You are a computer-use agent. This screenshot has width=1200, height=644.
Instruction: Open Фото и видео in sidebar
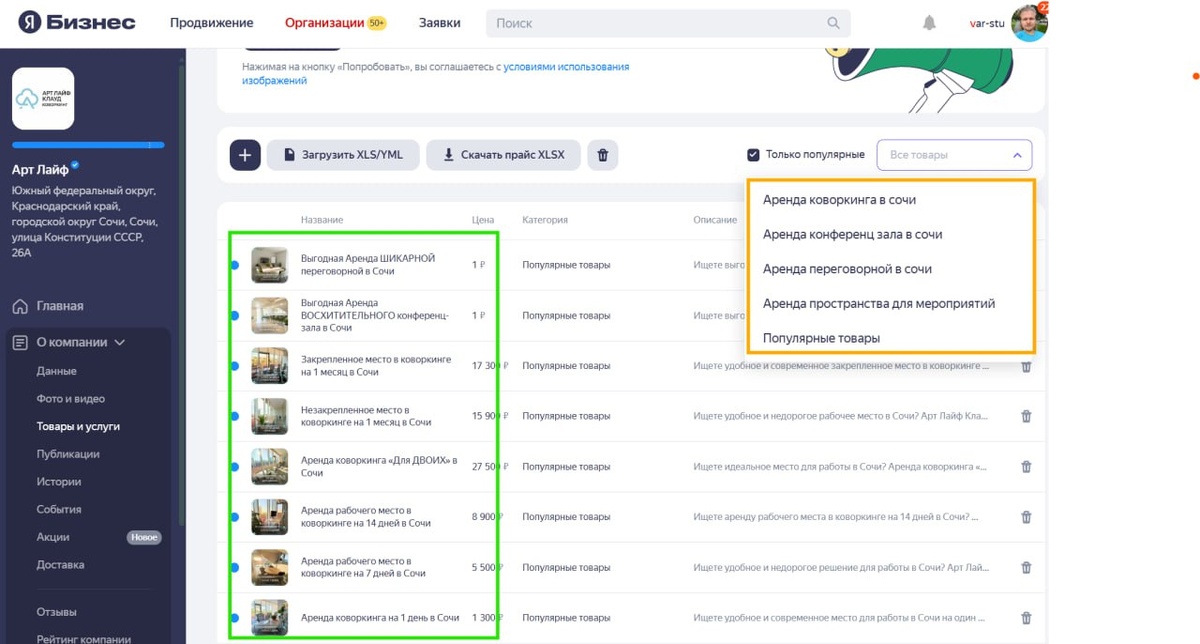coord(71,399)
